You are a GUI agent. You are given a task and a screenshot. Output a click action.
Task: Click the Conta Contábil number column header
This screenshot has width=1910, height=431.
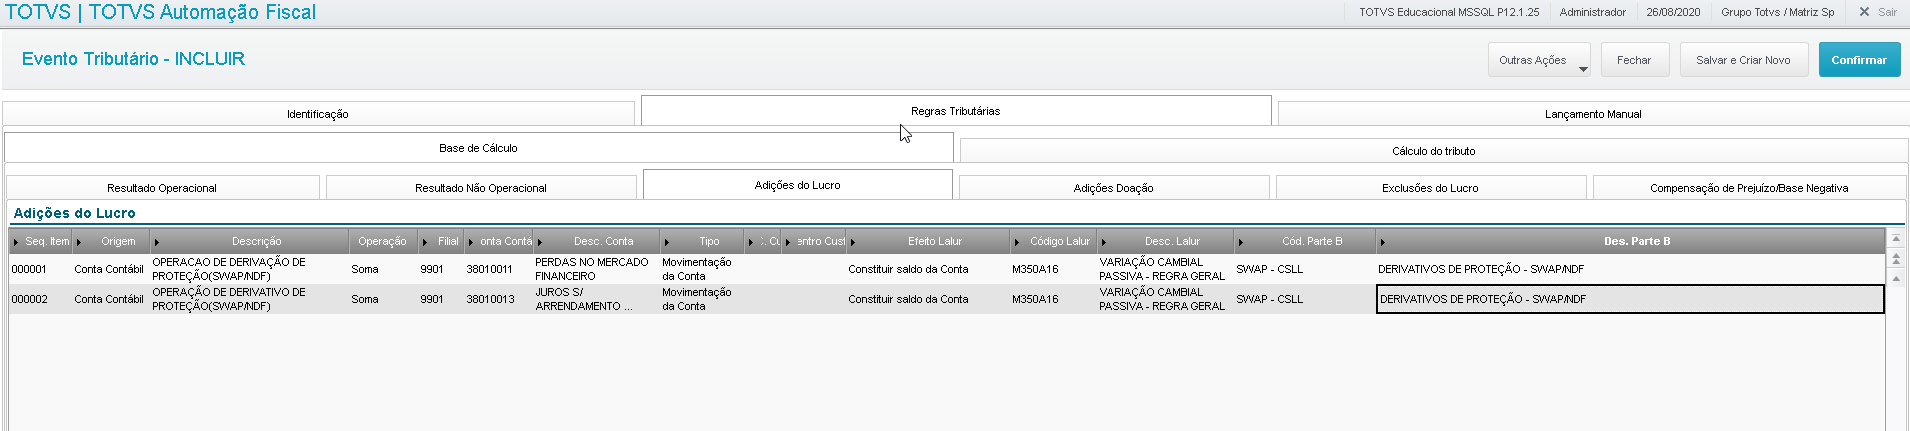pyautogui.click(x=499, y=241)
